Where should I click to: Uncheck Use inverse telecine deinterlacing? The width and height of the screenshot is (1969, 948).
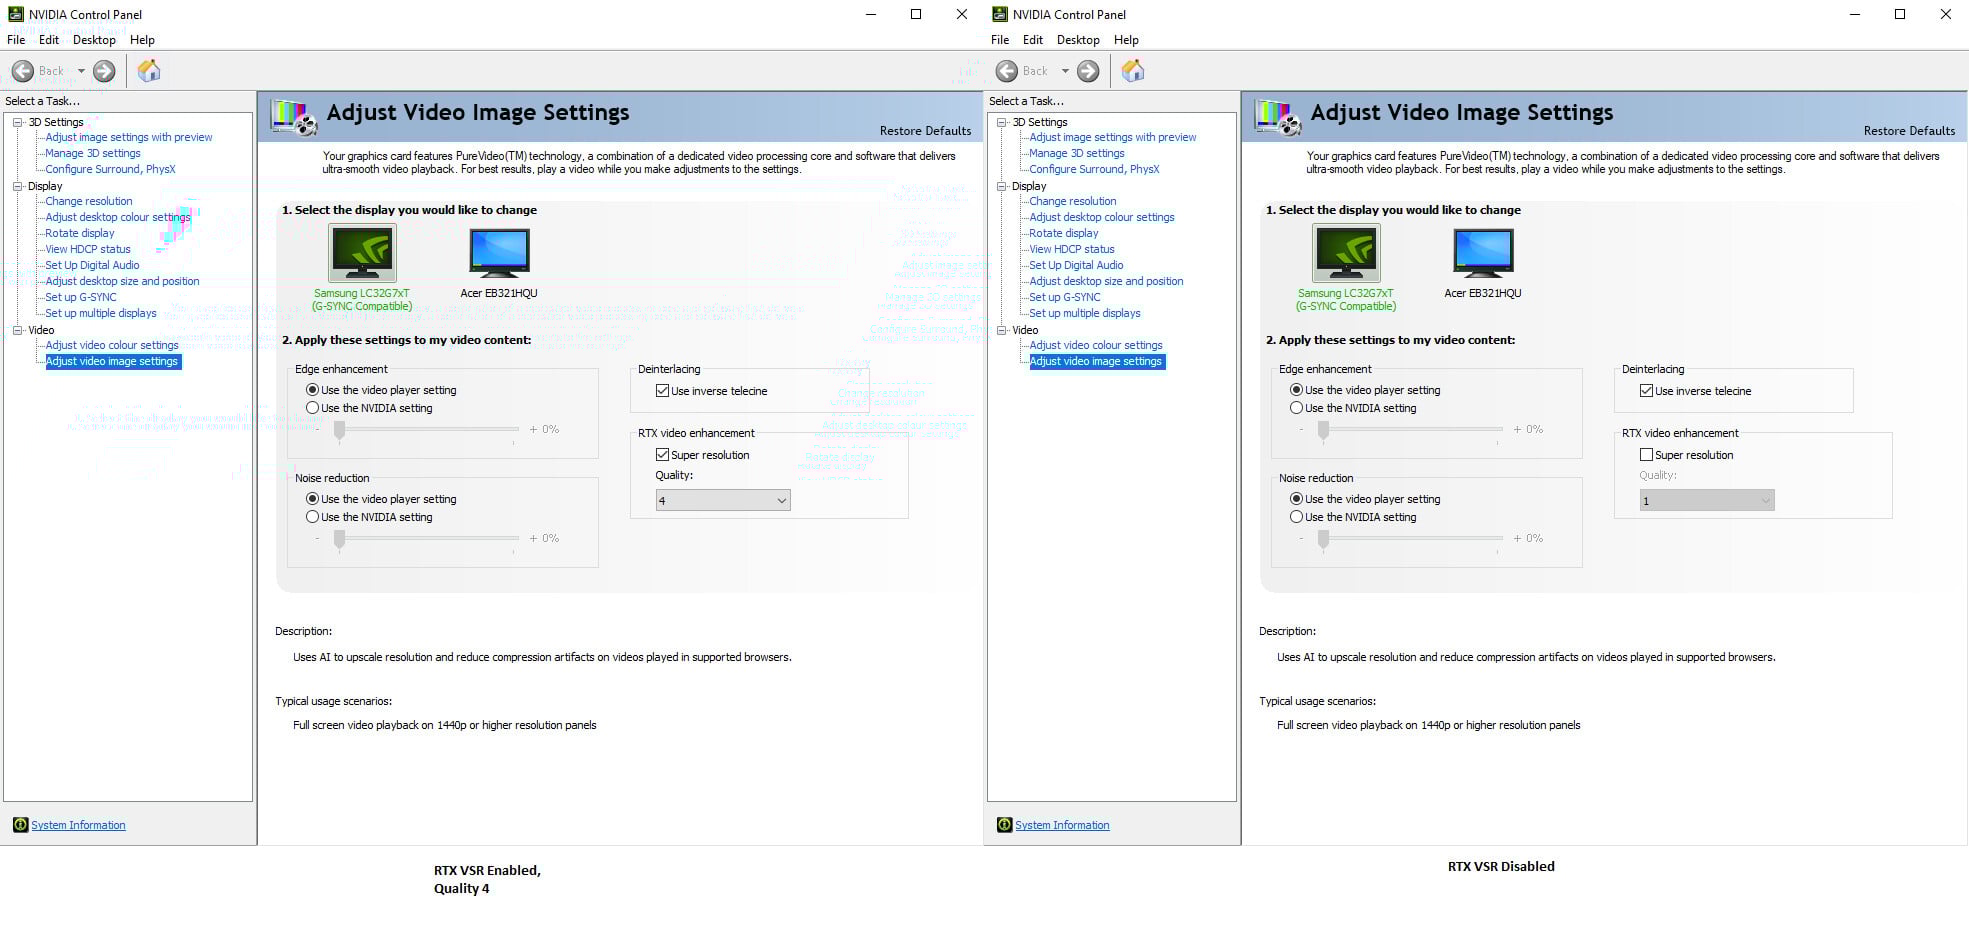coord(662,390)
